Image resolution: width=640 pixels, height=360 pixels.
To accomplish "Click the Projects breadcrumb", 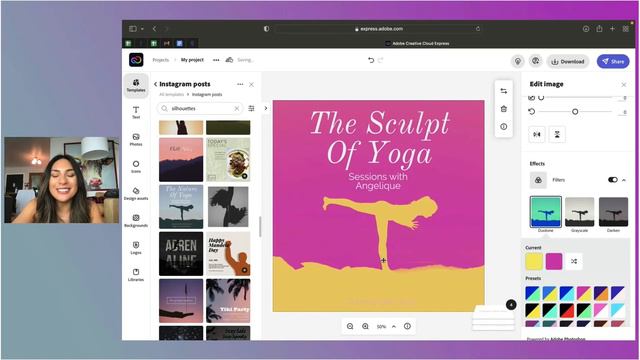I will (160, 60).
